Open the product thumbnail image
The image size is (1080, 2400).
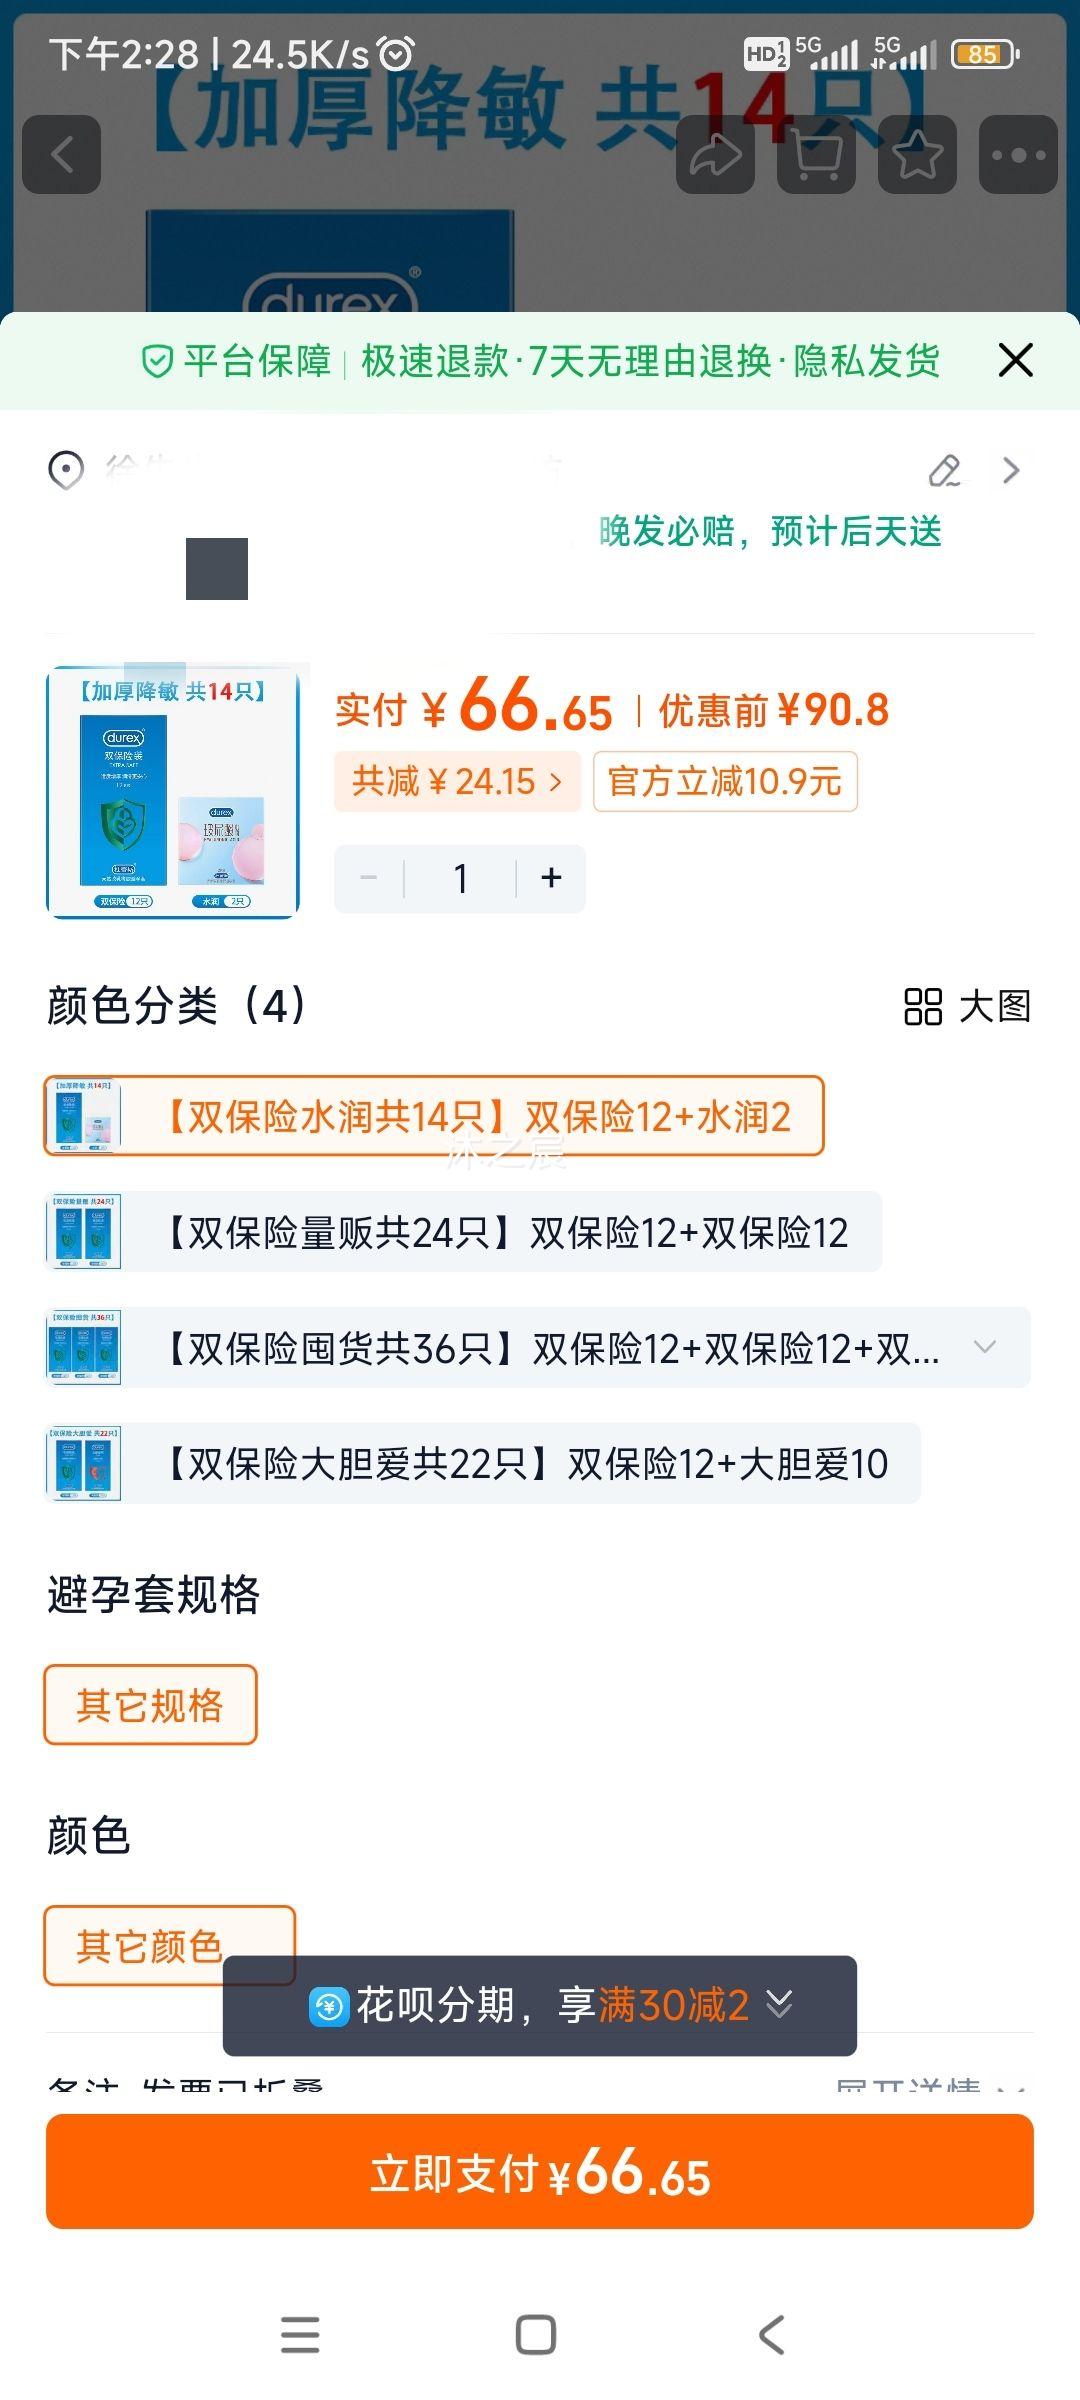pos(173,792)
